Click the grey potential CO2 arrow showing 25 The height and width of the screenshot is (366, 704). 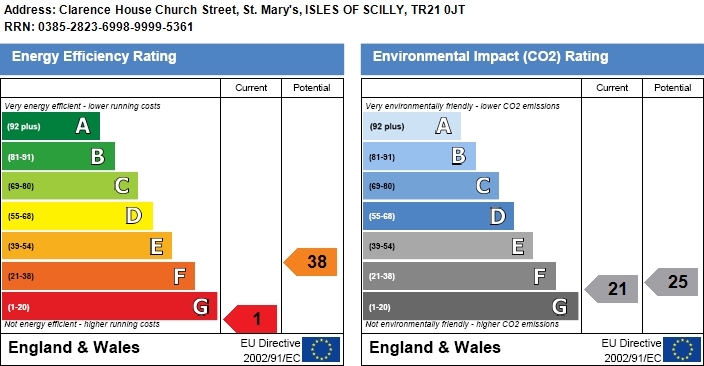(x=671, y=282)
